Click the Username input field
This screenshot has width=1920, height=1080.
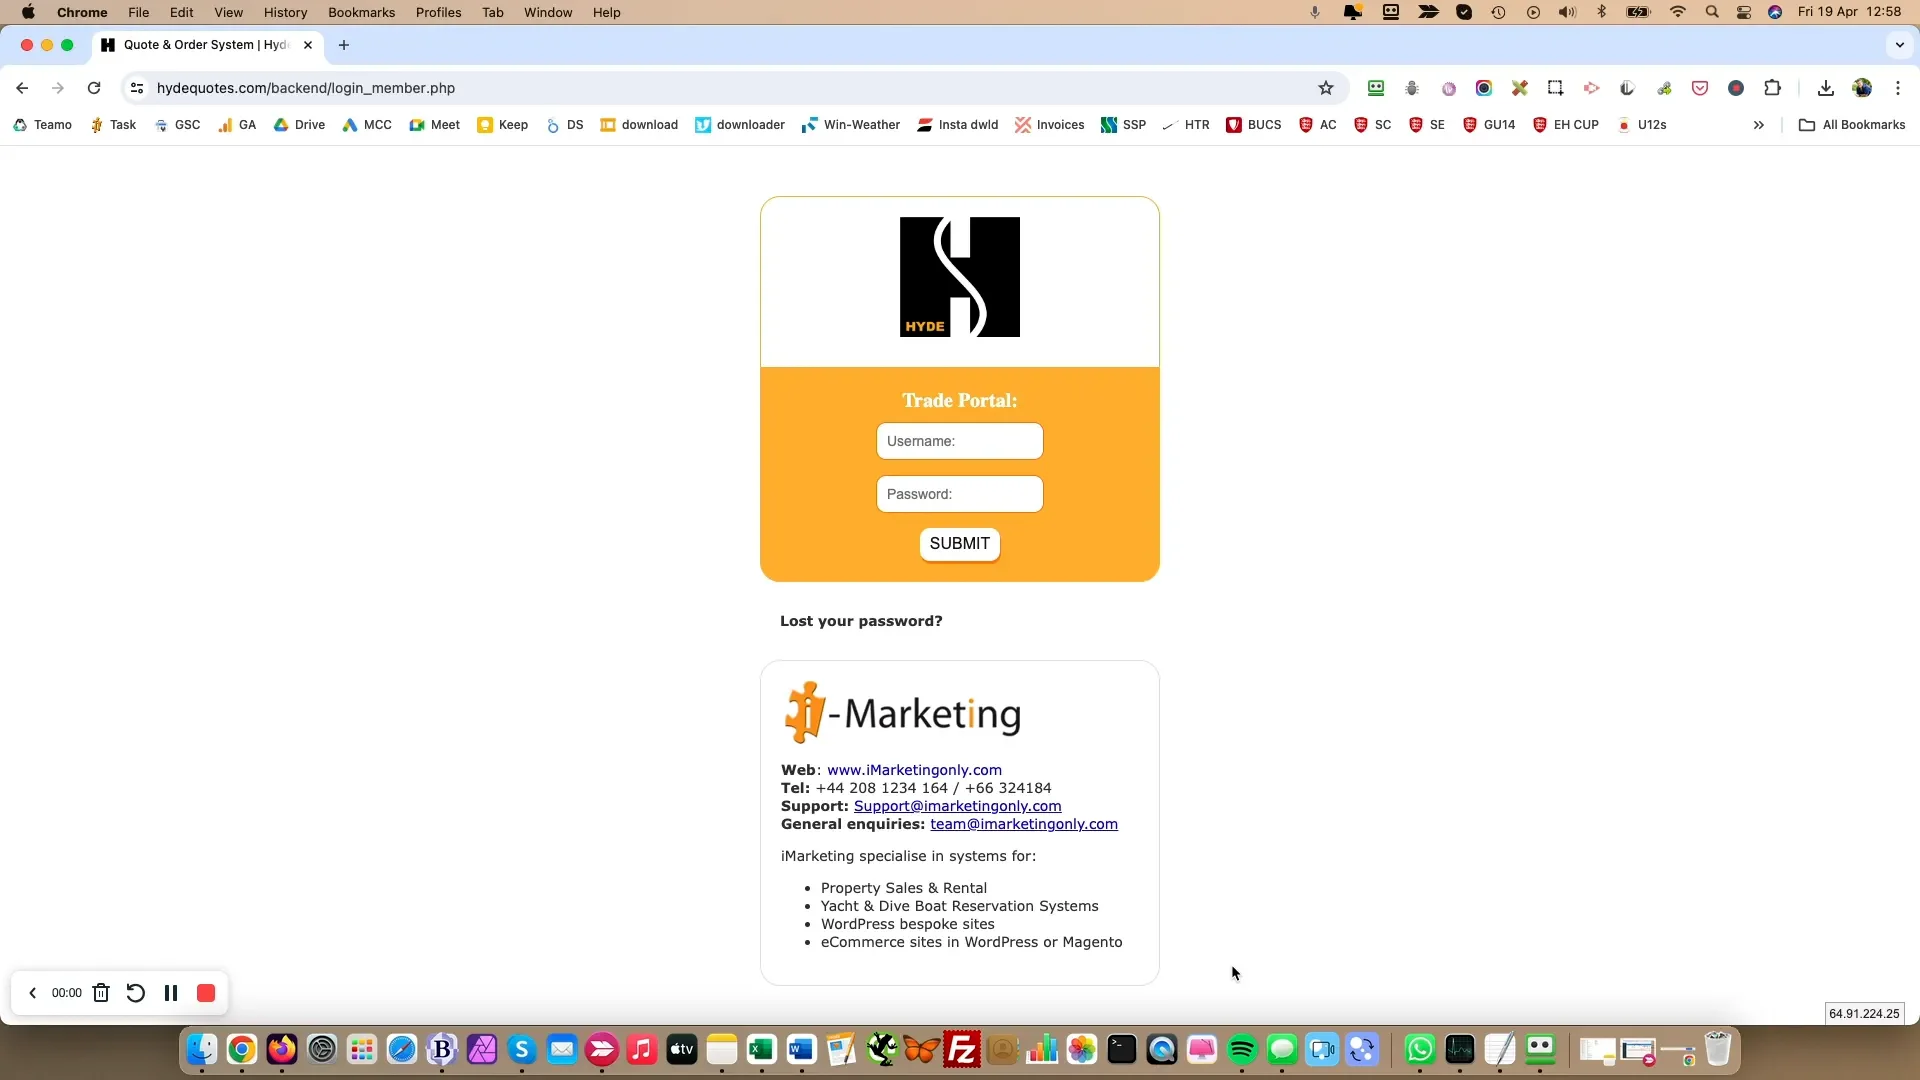(959, 441)
